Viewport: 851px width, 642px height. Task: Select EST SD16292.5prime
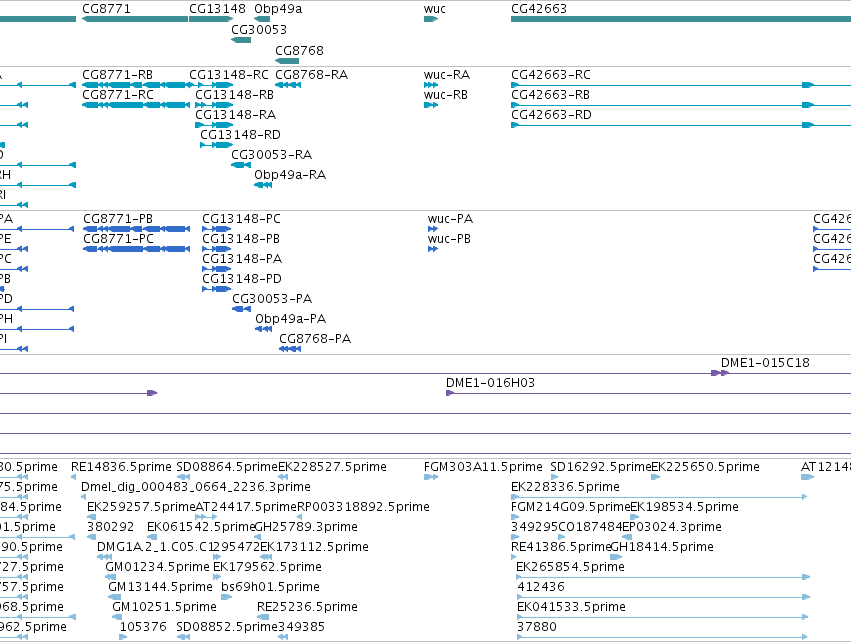point(601,467)
